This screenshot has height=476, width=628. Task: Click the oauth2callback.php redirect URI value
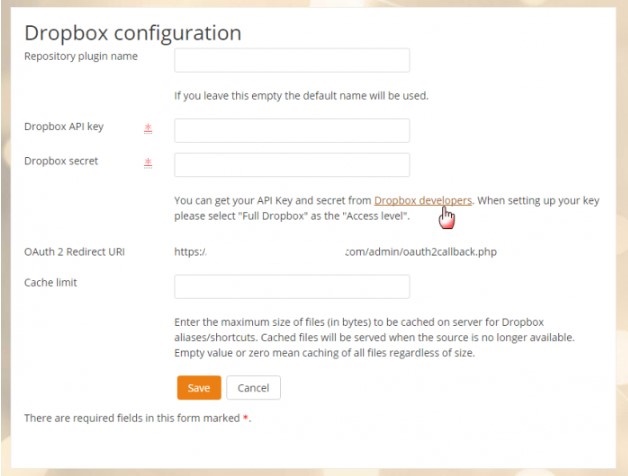pyautogui.click(x=420, y=251)
